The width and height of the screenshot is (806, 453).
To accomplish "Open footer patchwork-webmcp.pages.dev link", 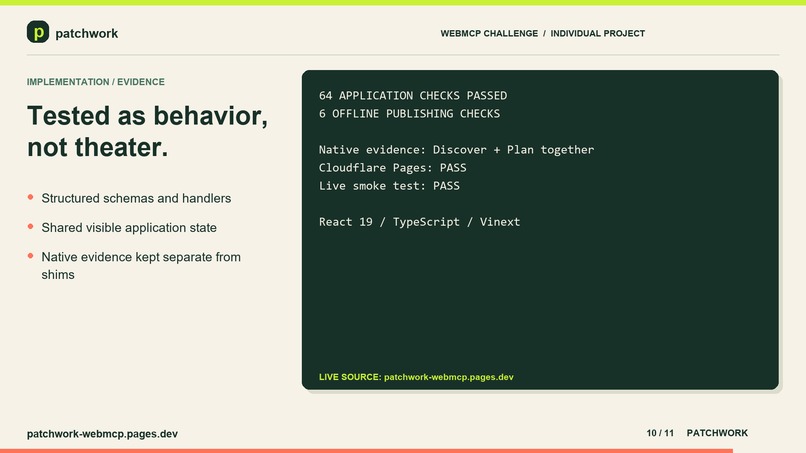I will click(x=102, y=433).
